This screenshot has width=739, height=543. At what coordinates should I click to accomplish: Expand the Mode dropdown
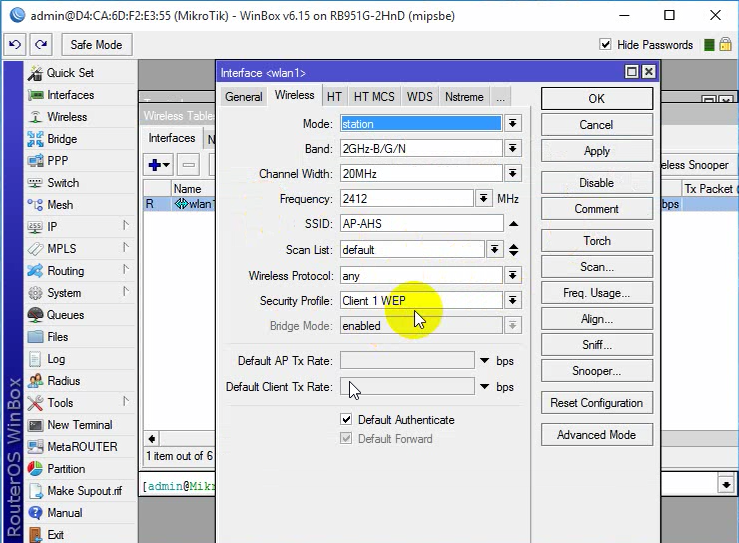[x=512, y=123]
